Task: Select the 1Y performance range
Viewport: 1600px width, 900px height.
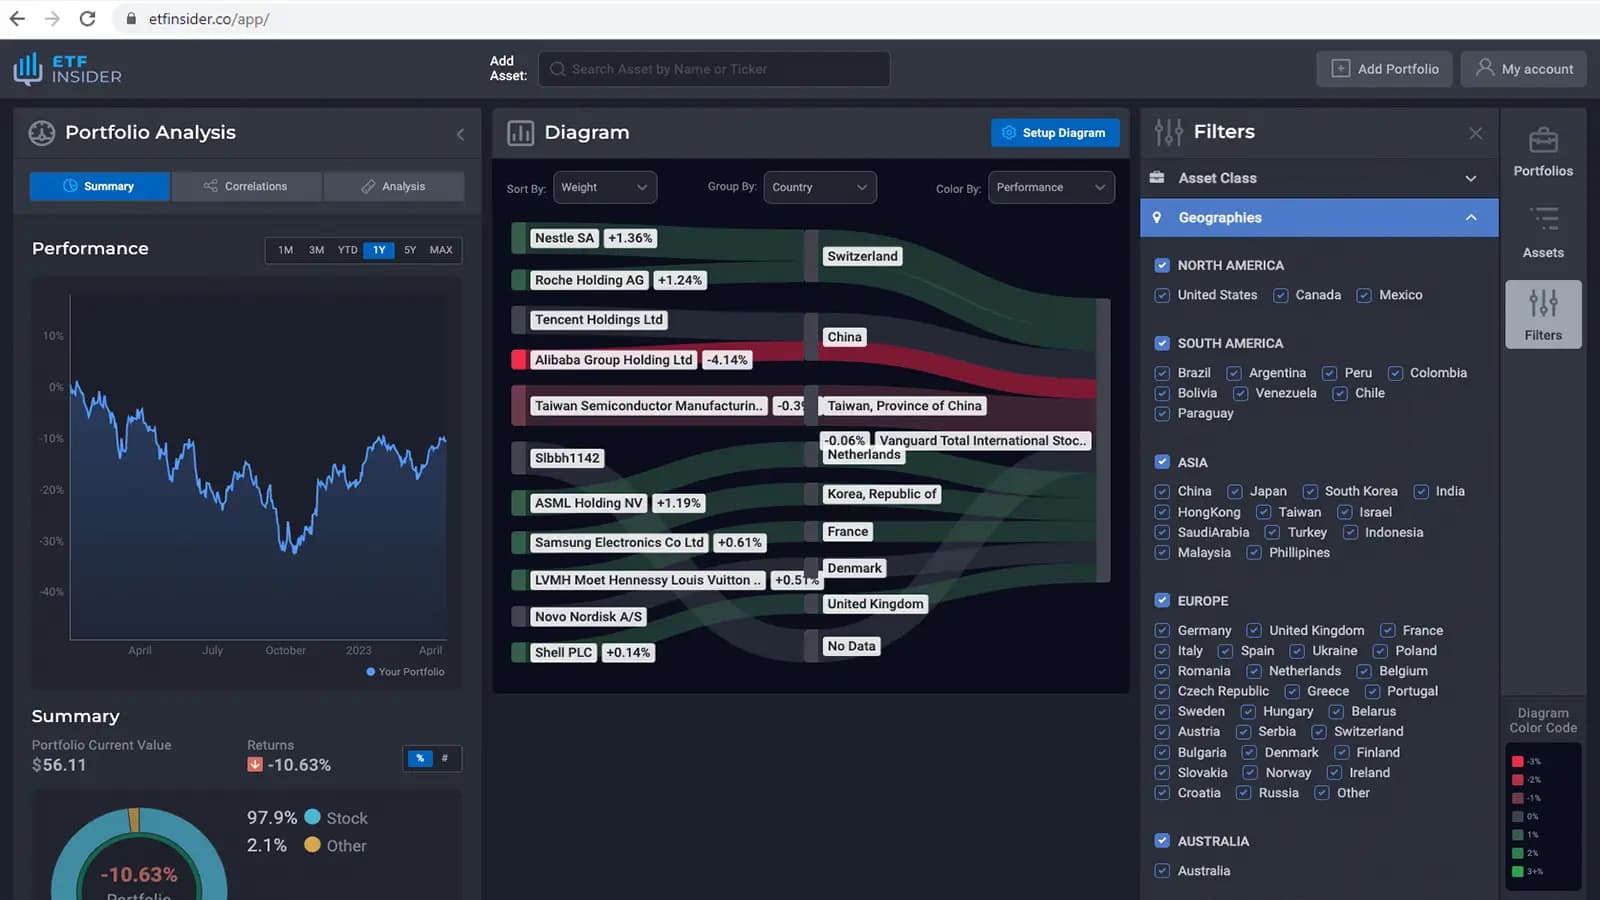Action: pos(379,250)
